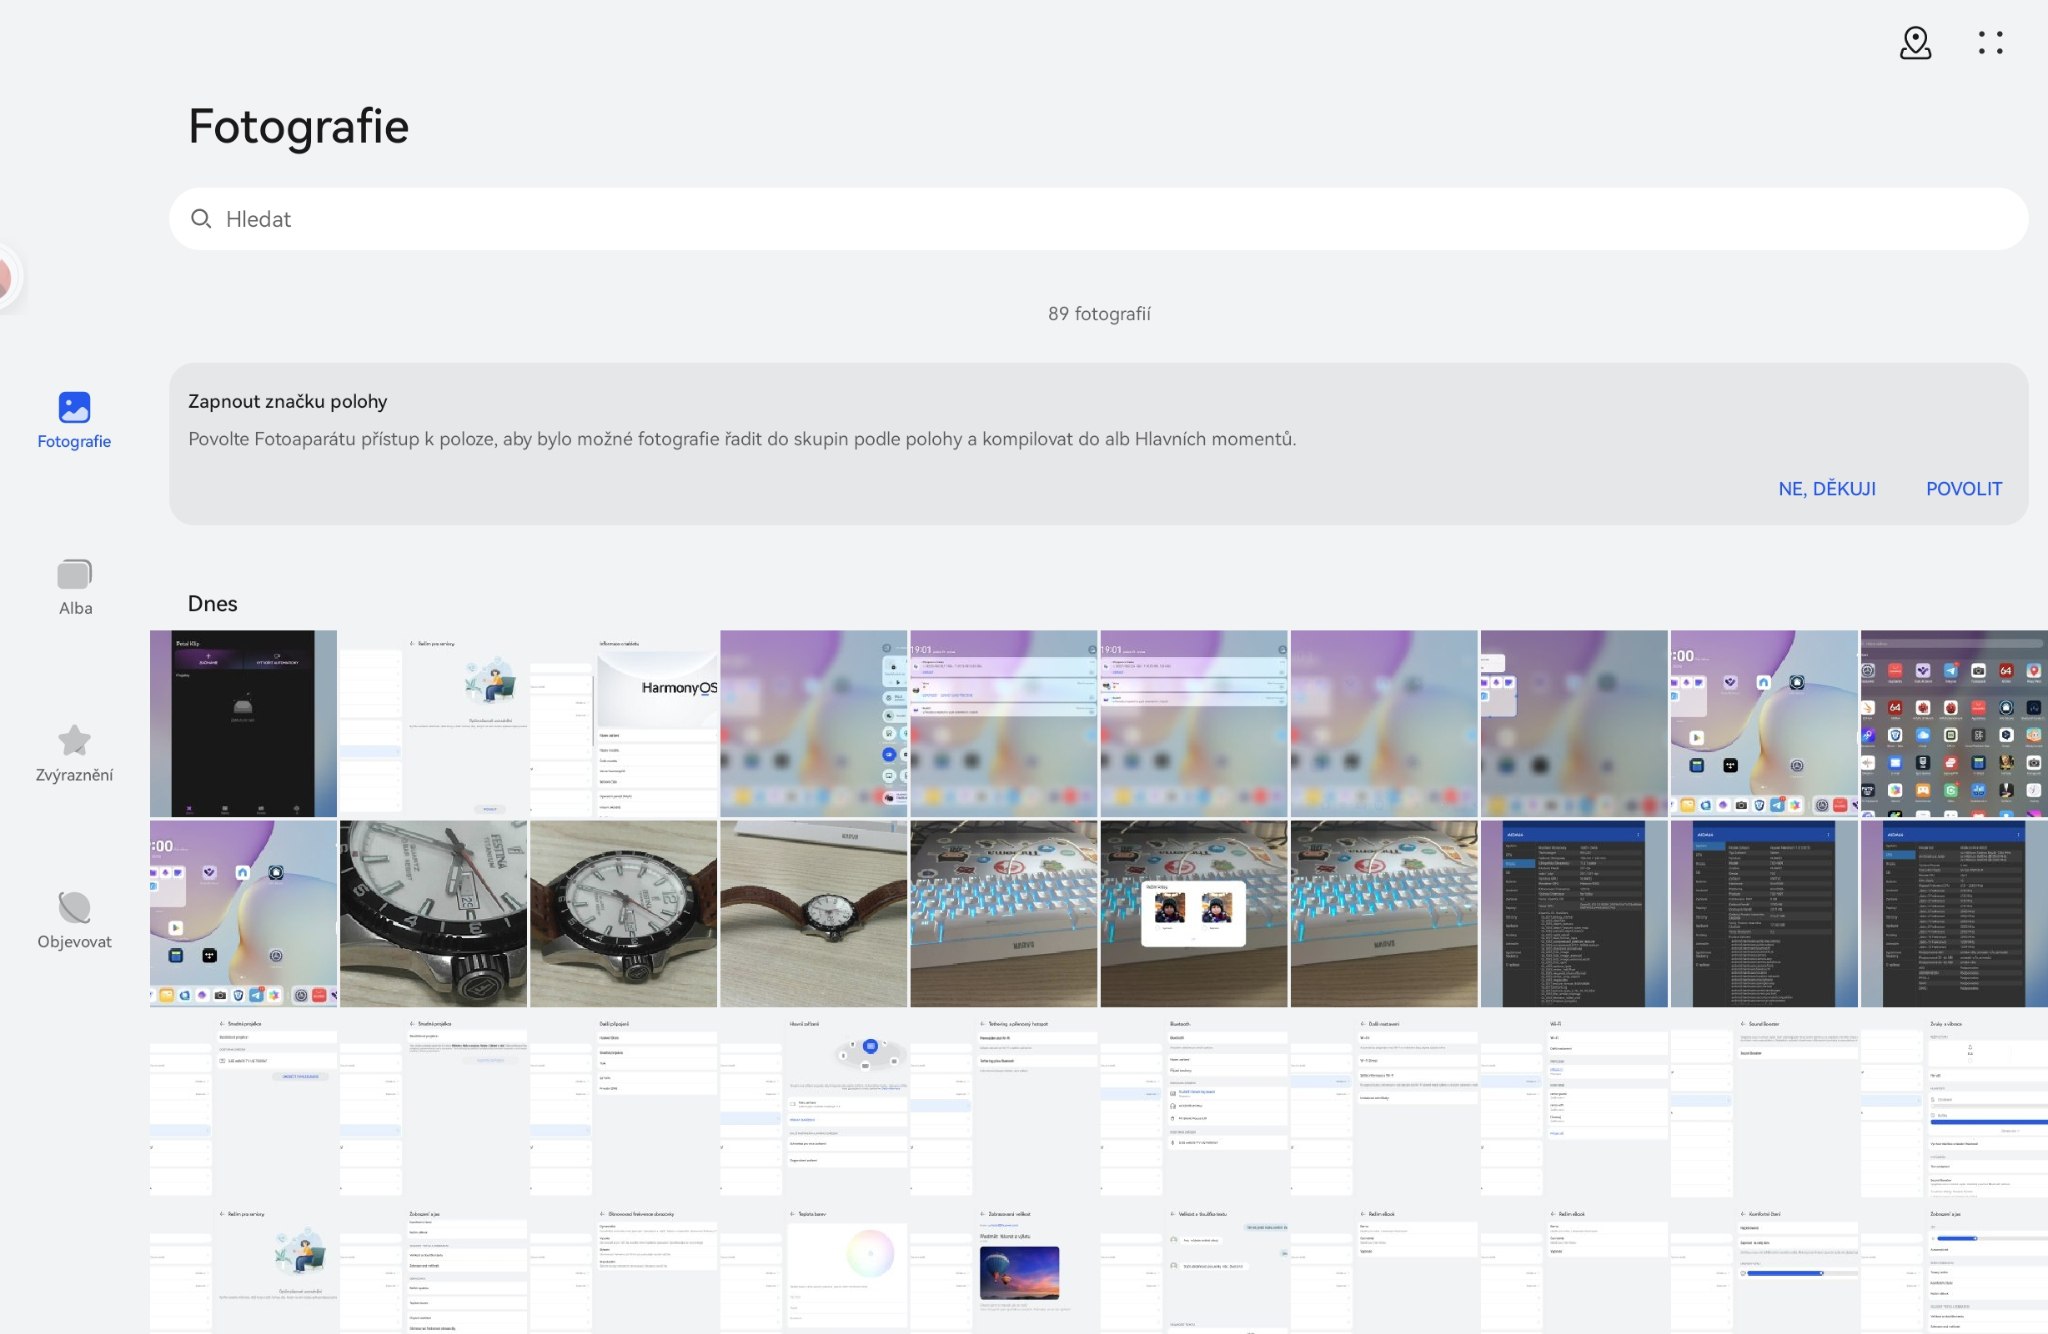Screen dimensions: 2048x1334
Task: Open the HarmonyOS screenshot thumbnail
Action: (624, 723)
